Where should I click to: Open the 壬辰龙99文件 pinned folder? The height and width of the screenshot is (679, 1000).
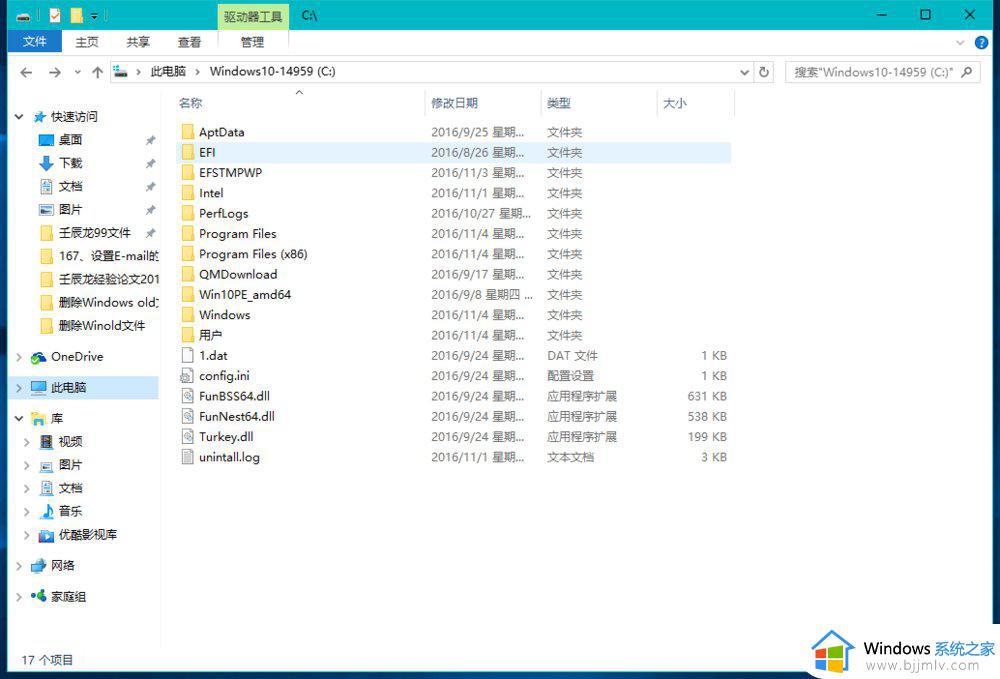pyautogui.click(x=95, y=233)
